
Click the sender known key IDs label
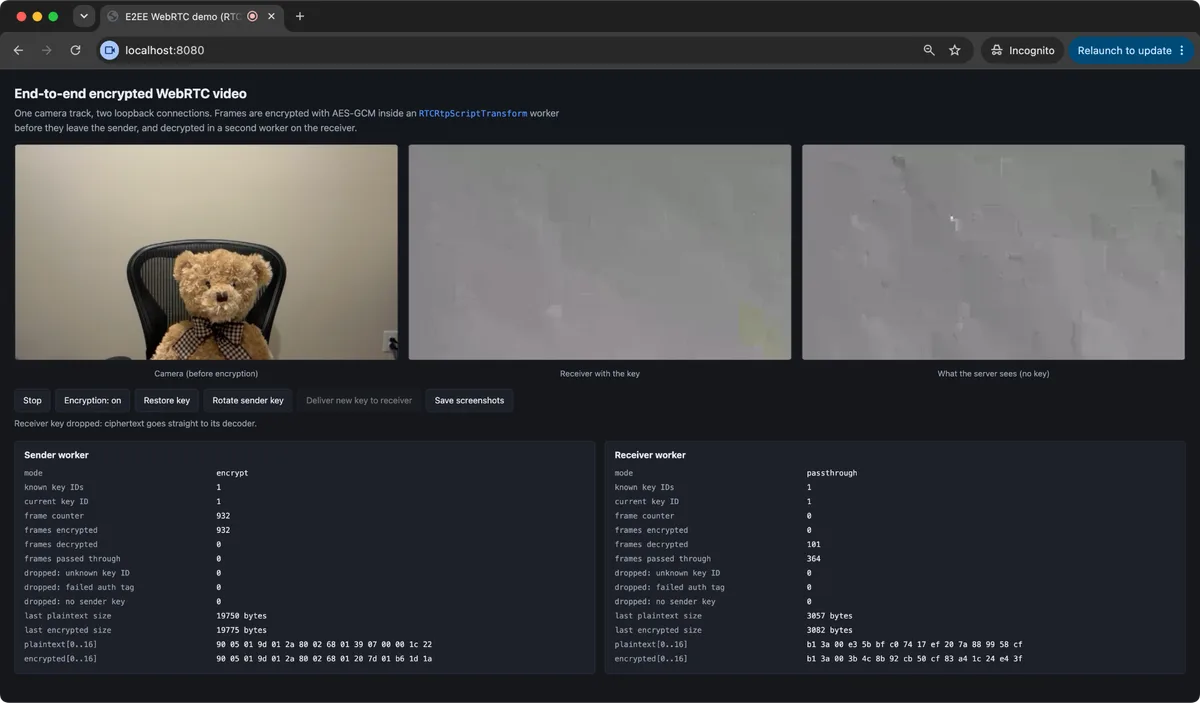[x=54, y=487]
